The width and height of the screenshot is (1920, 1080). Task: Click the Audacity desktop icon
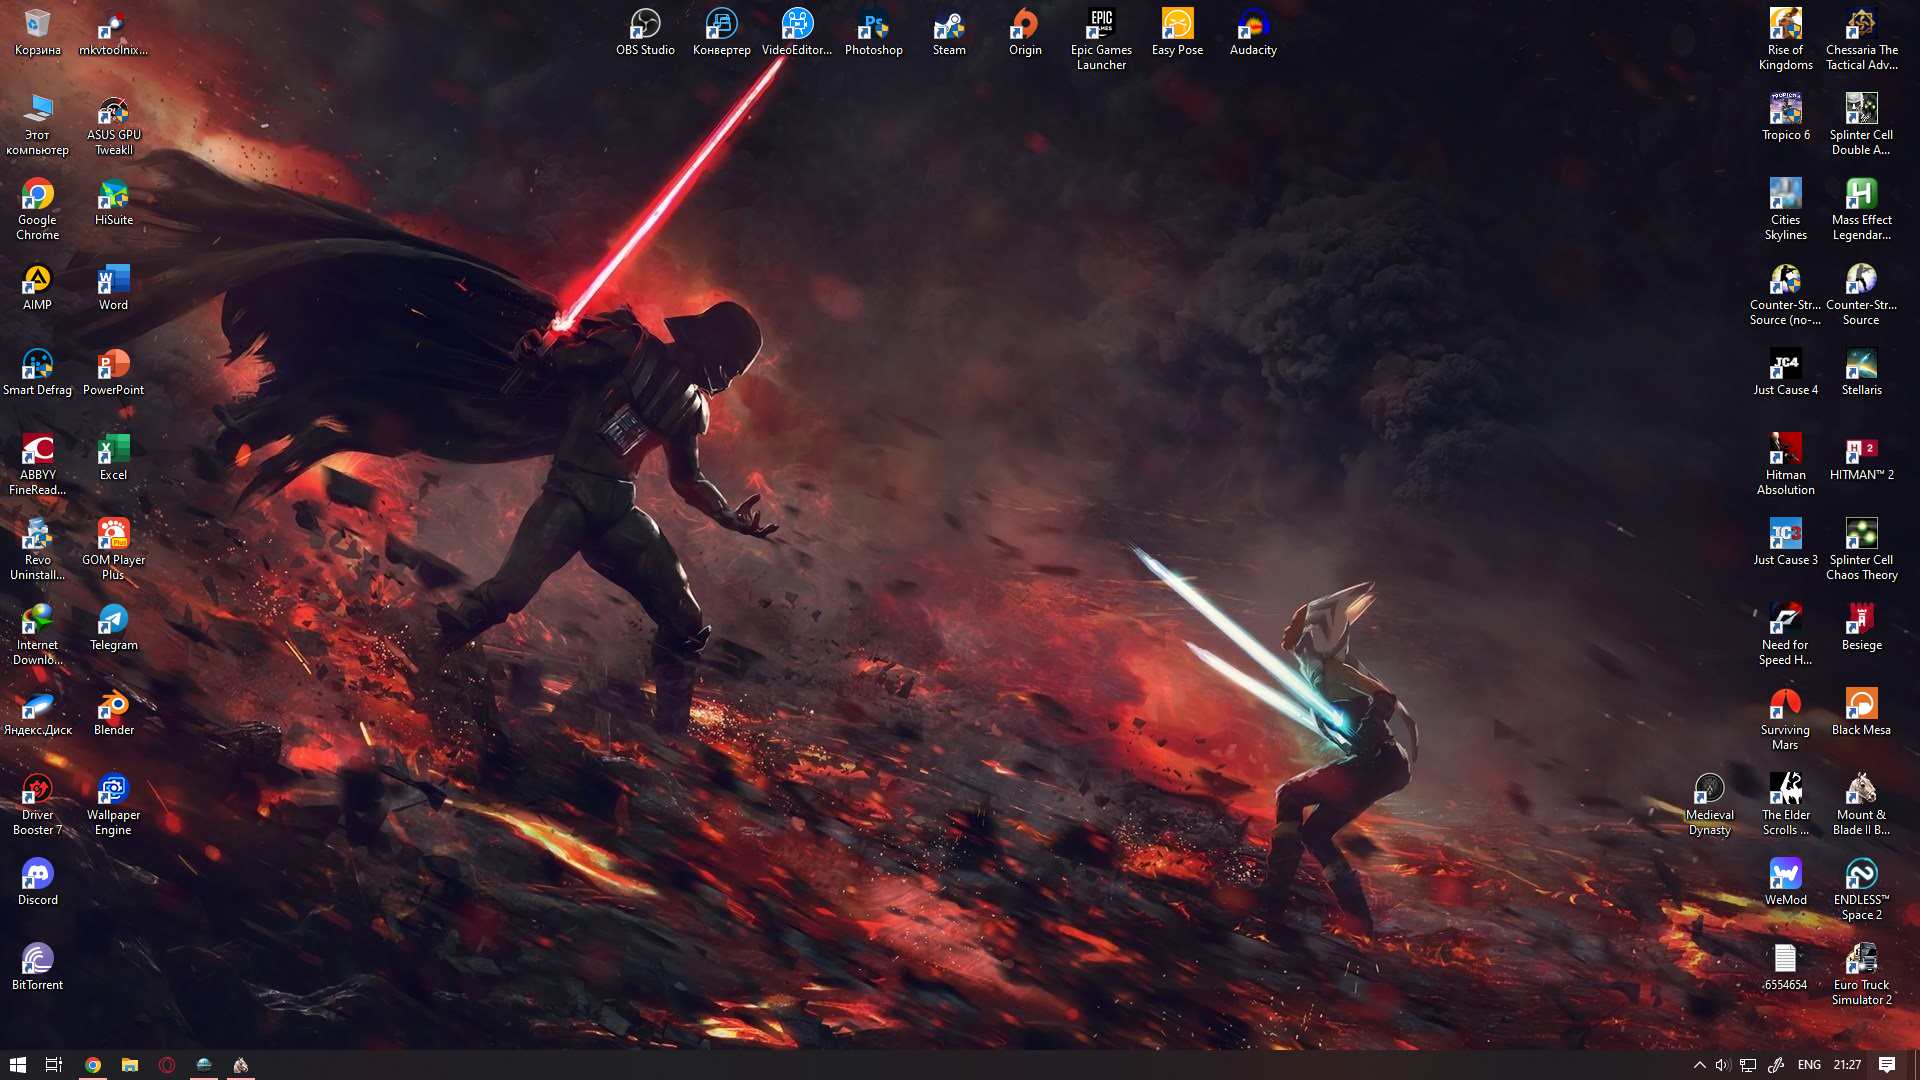[x=1253, y=32]
